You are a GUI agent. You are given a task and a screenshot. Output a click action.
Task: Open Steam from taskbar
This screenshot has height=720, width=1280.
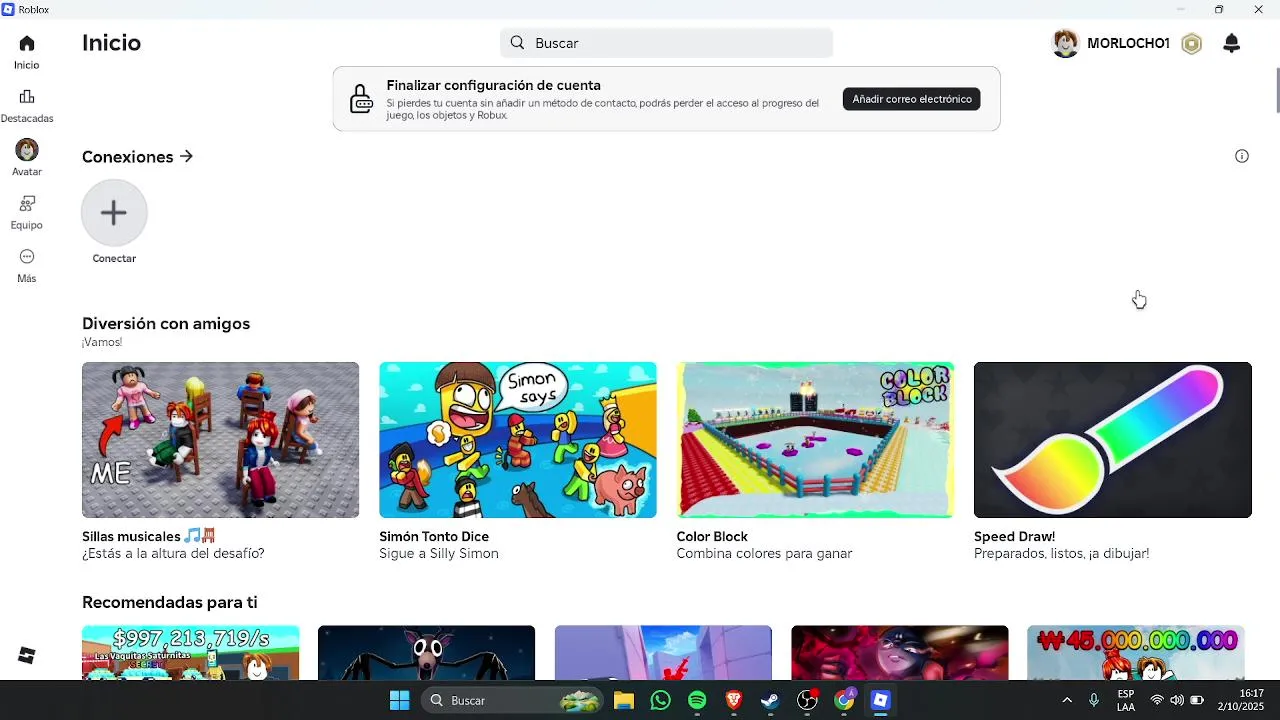coord(770,700)
